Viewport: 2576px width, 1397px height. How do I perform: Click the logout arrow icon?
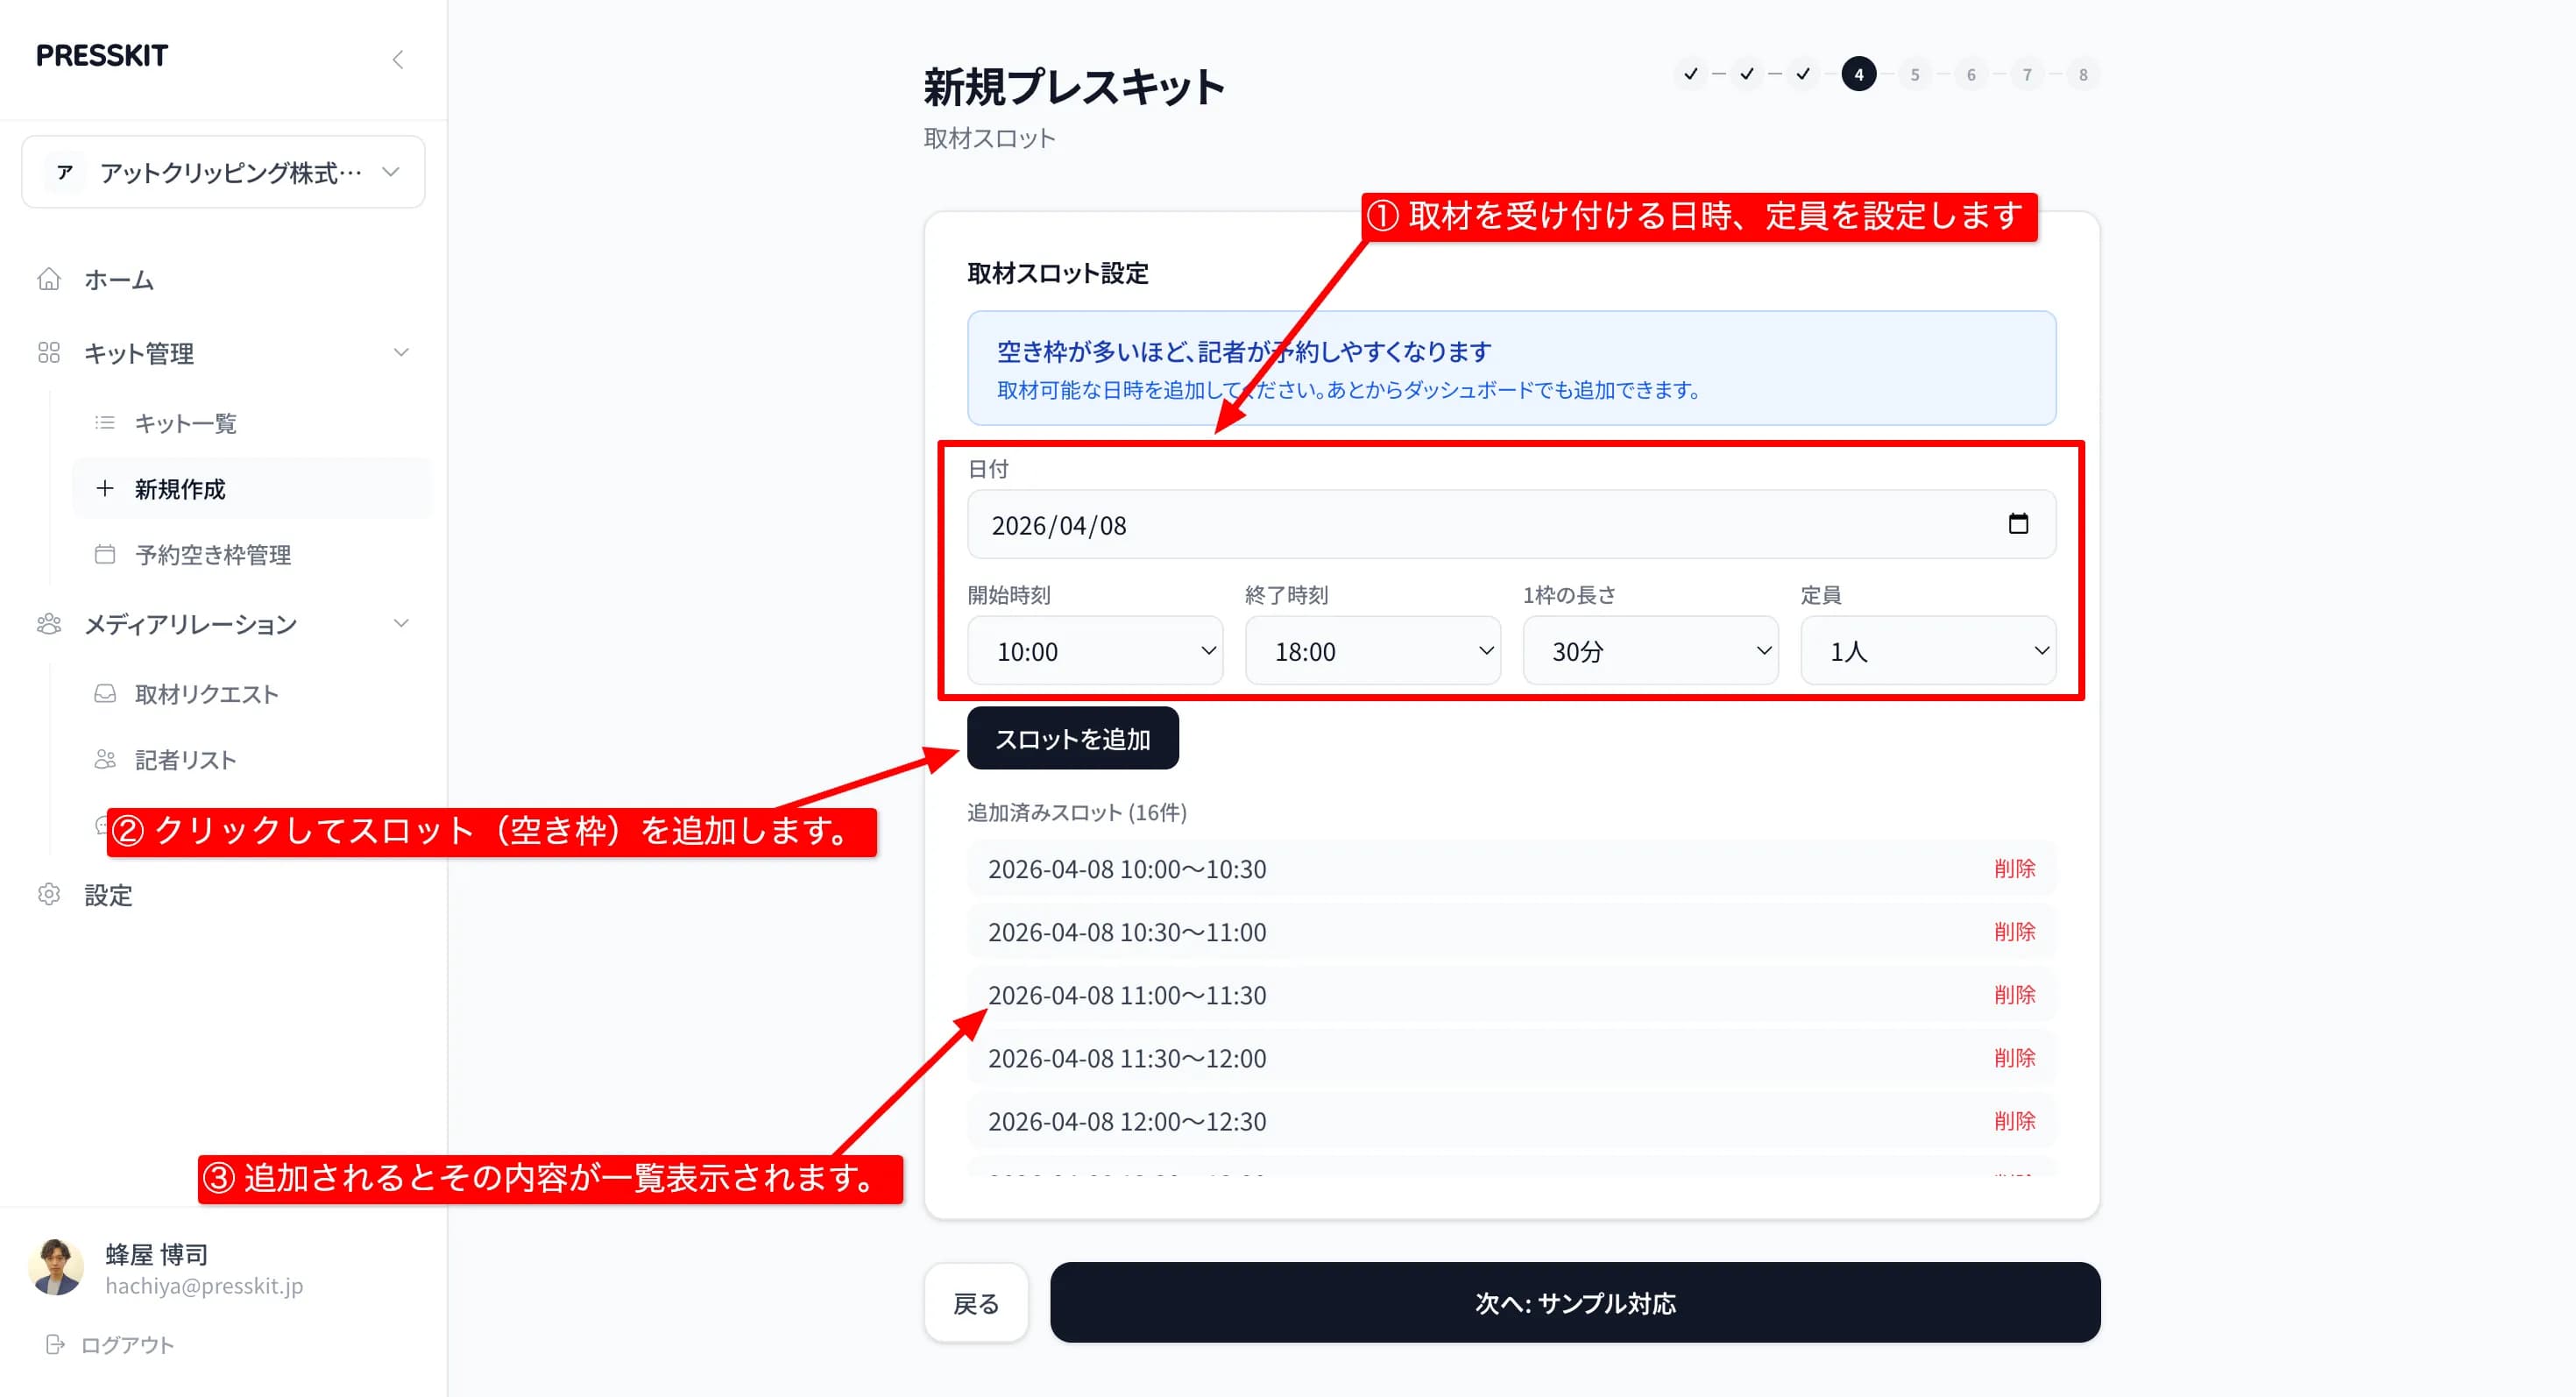pyautogui.click(x=56, y=1344)
